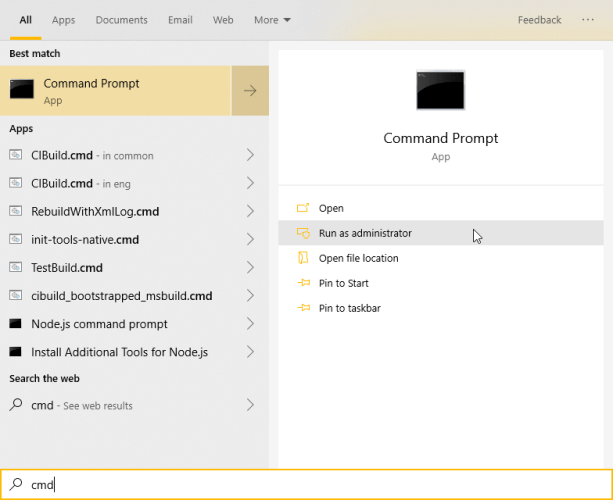Viewport: 613px width, 500px height.
Task: Click the large Command Prompt preview icon
Action: [440, 91]
